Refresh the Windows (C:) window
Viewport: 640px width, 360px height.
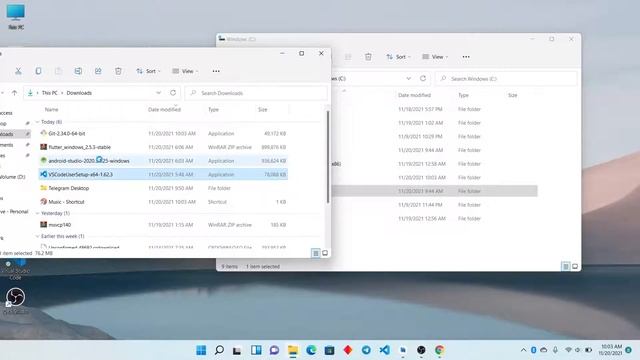[x=423, y=78]
